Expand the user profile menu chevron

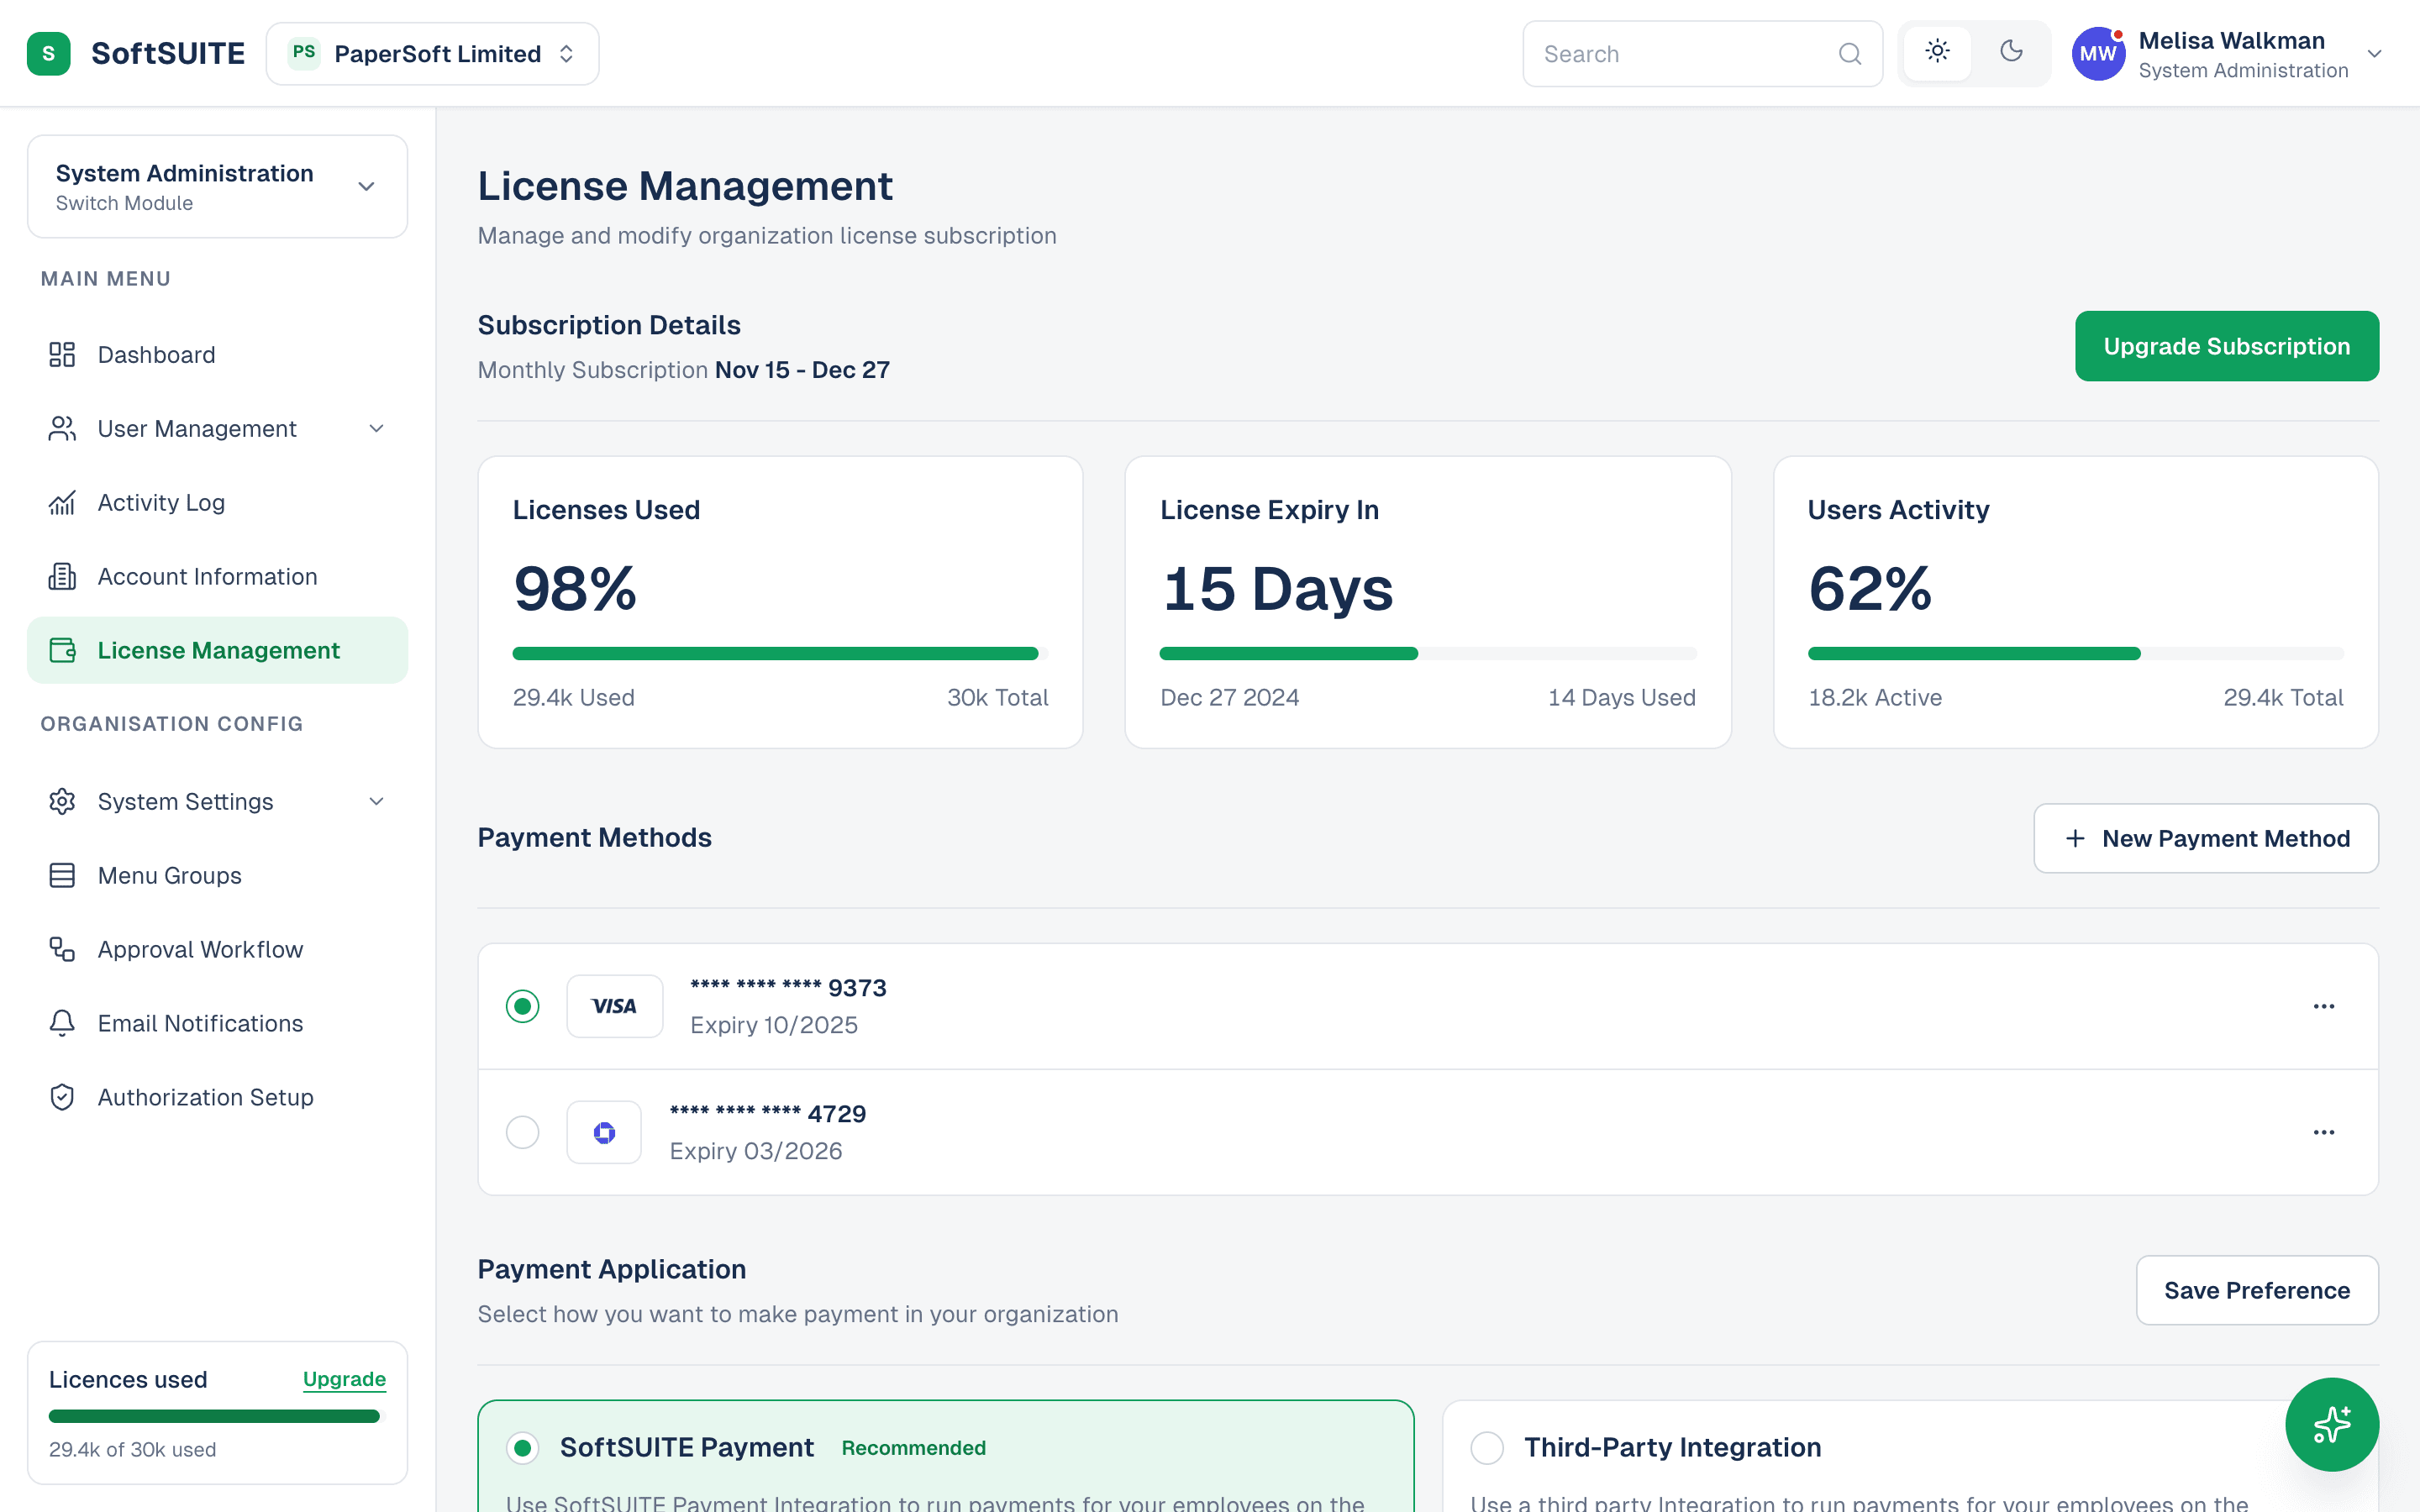(x=2375, y=54)
